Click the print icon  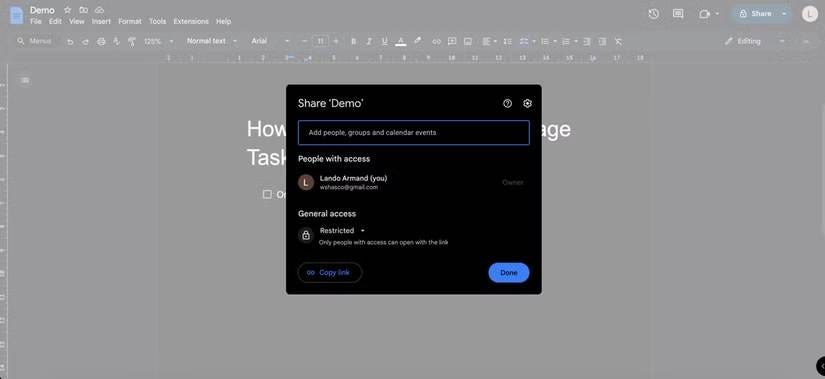point(101,42)
